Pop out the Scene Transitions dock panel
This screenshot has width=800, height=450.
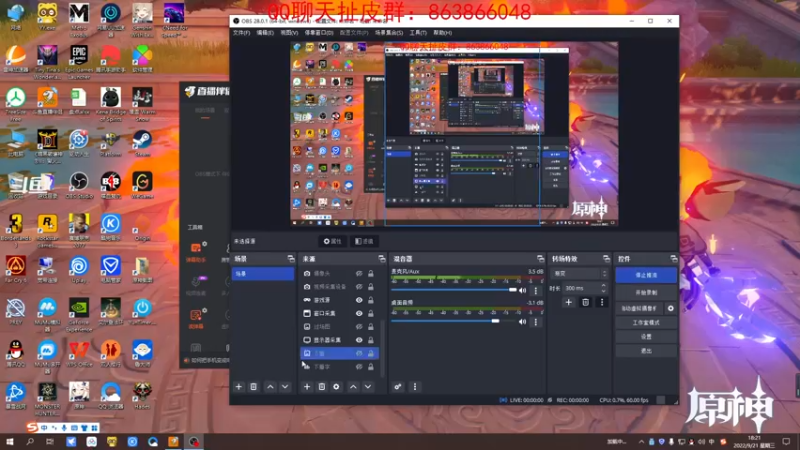[606, 259]
